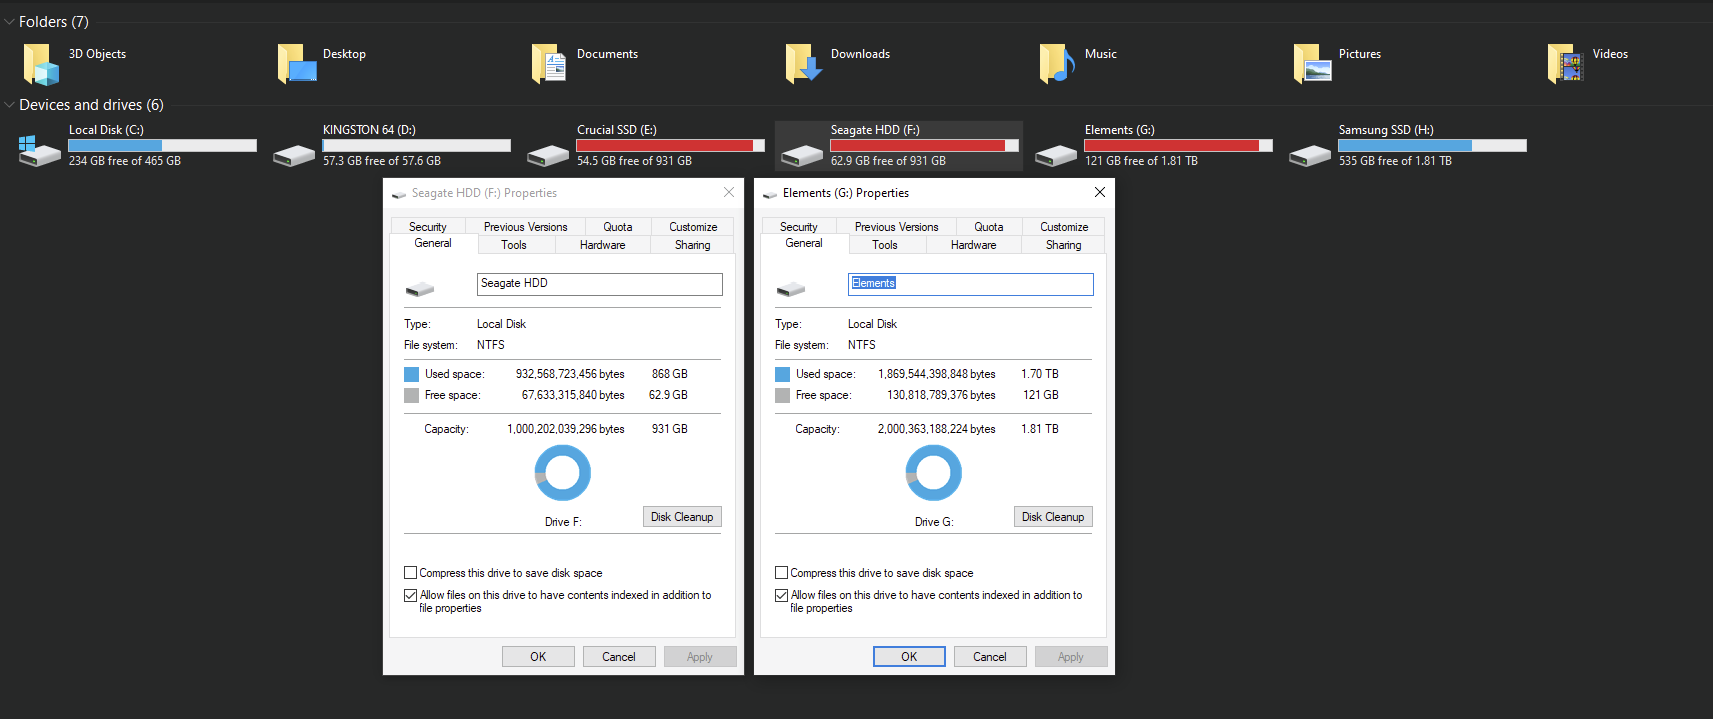
Task: Click OK in Elements (G:) Properties
Action: 909,657
